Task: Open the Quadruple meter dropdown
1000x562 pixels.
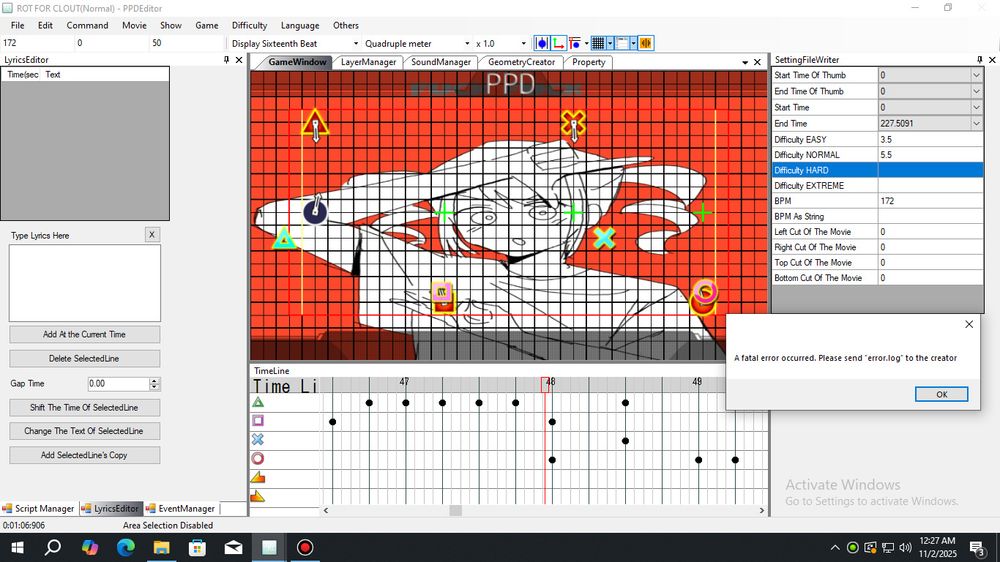Action: coord(467,43)
